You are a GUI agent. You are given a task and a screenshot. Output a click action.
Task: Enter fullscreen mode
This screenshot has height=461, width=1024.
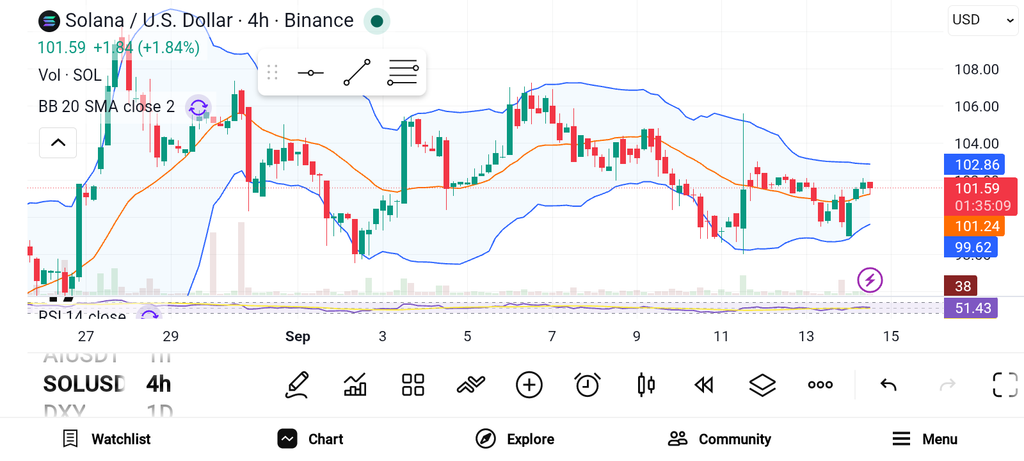click(x=1005, y=385)
